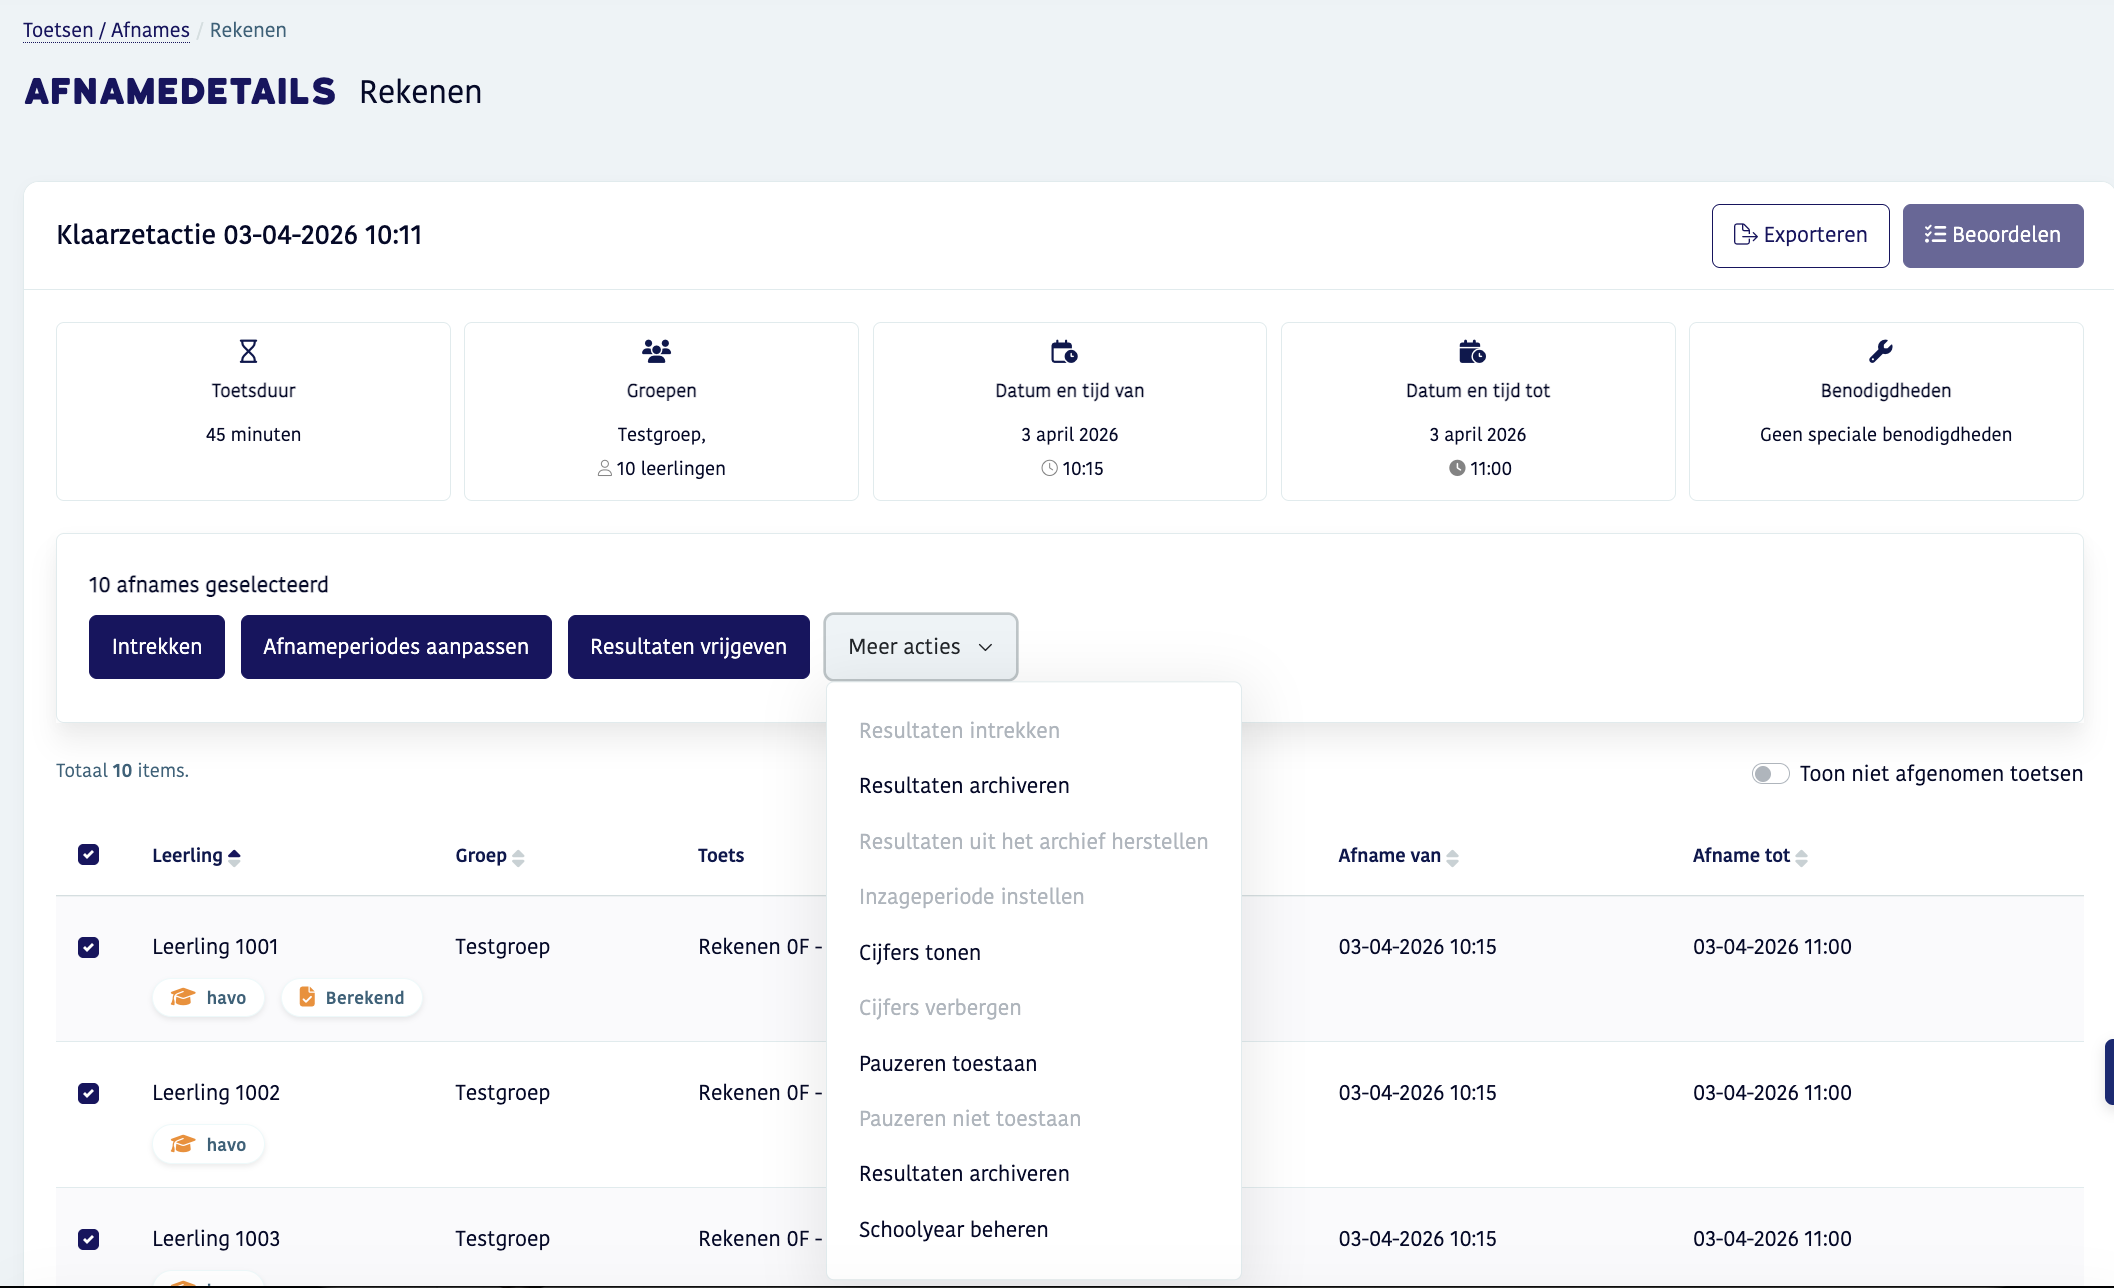Image resolution: width=2114 pixels, height=1288 pixels.
Task: Click the Berekend document icon
Action: [x=307, y=997]
